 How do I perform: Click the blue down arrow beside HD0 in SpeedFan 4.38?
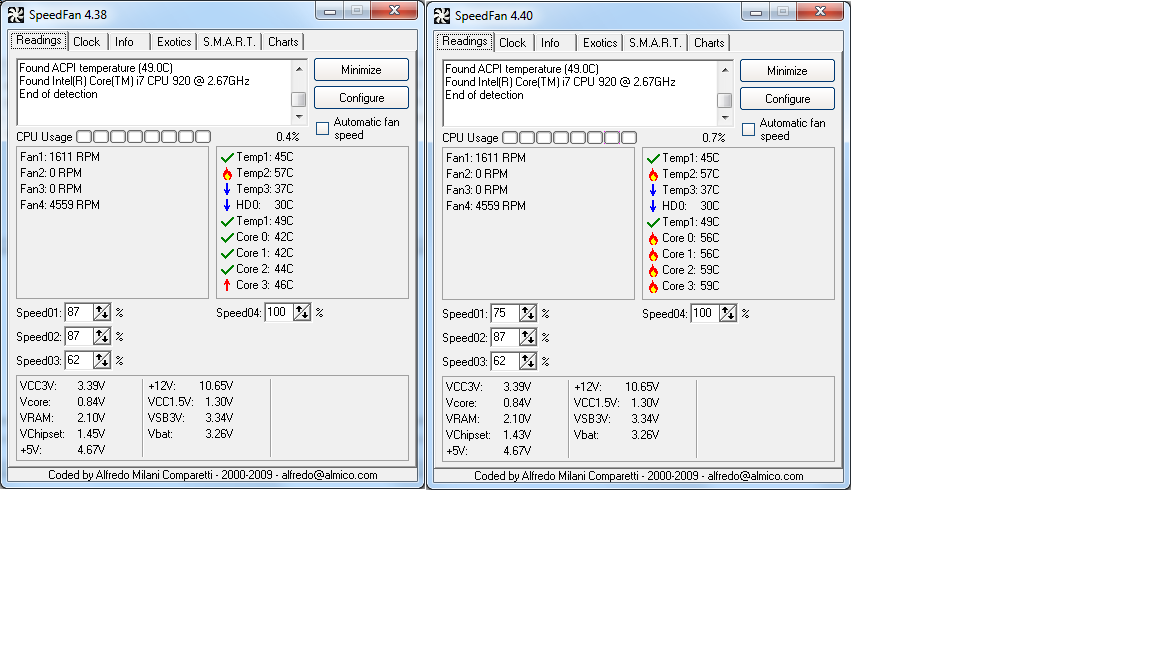[x=227, y=205]
